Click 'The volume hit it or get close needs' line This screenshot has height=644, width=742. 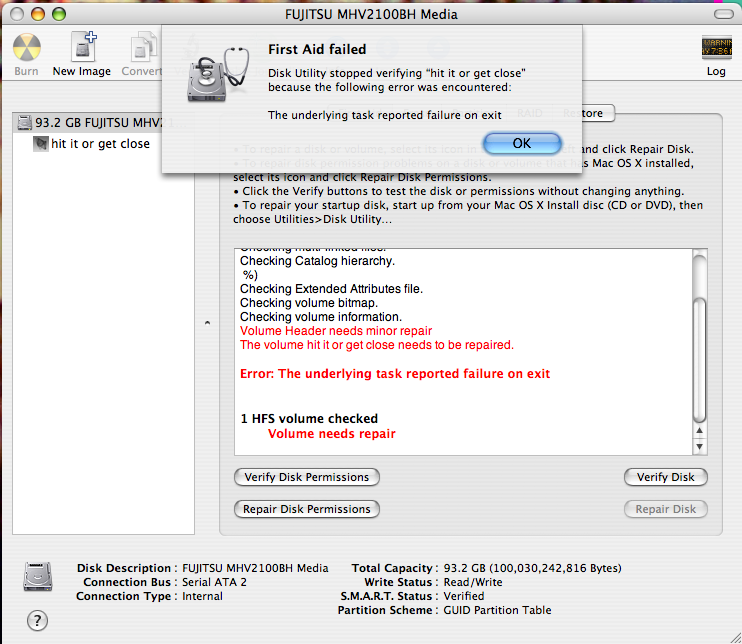tap(377, 345)
